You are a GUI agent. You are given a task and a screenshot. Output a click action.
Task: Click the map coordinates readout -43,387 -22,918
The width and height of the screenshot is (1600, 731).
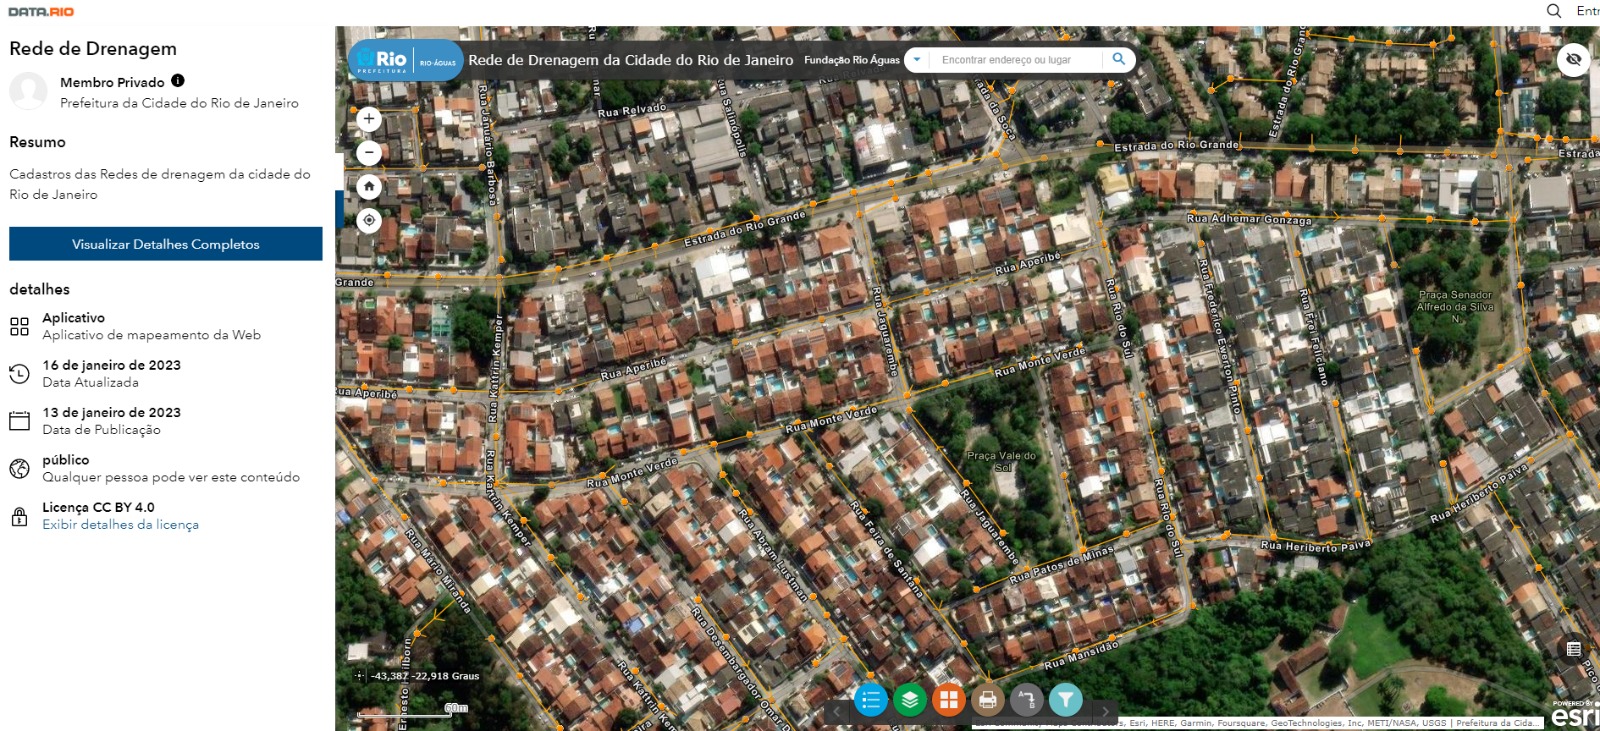click(x=425, y=676)
